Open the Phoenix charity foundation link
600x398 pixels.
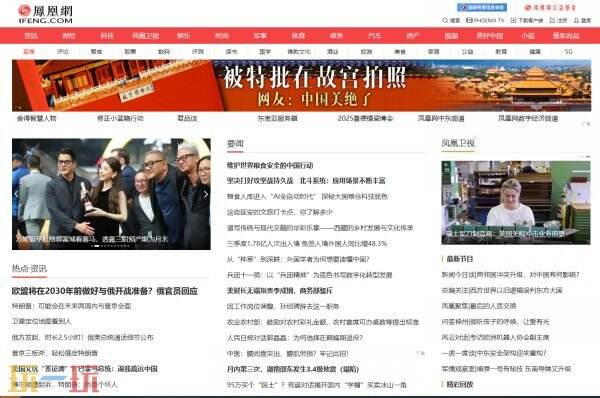point(550,7)
